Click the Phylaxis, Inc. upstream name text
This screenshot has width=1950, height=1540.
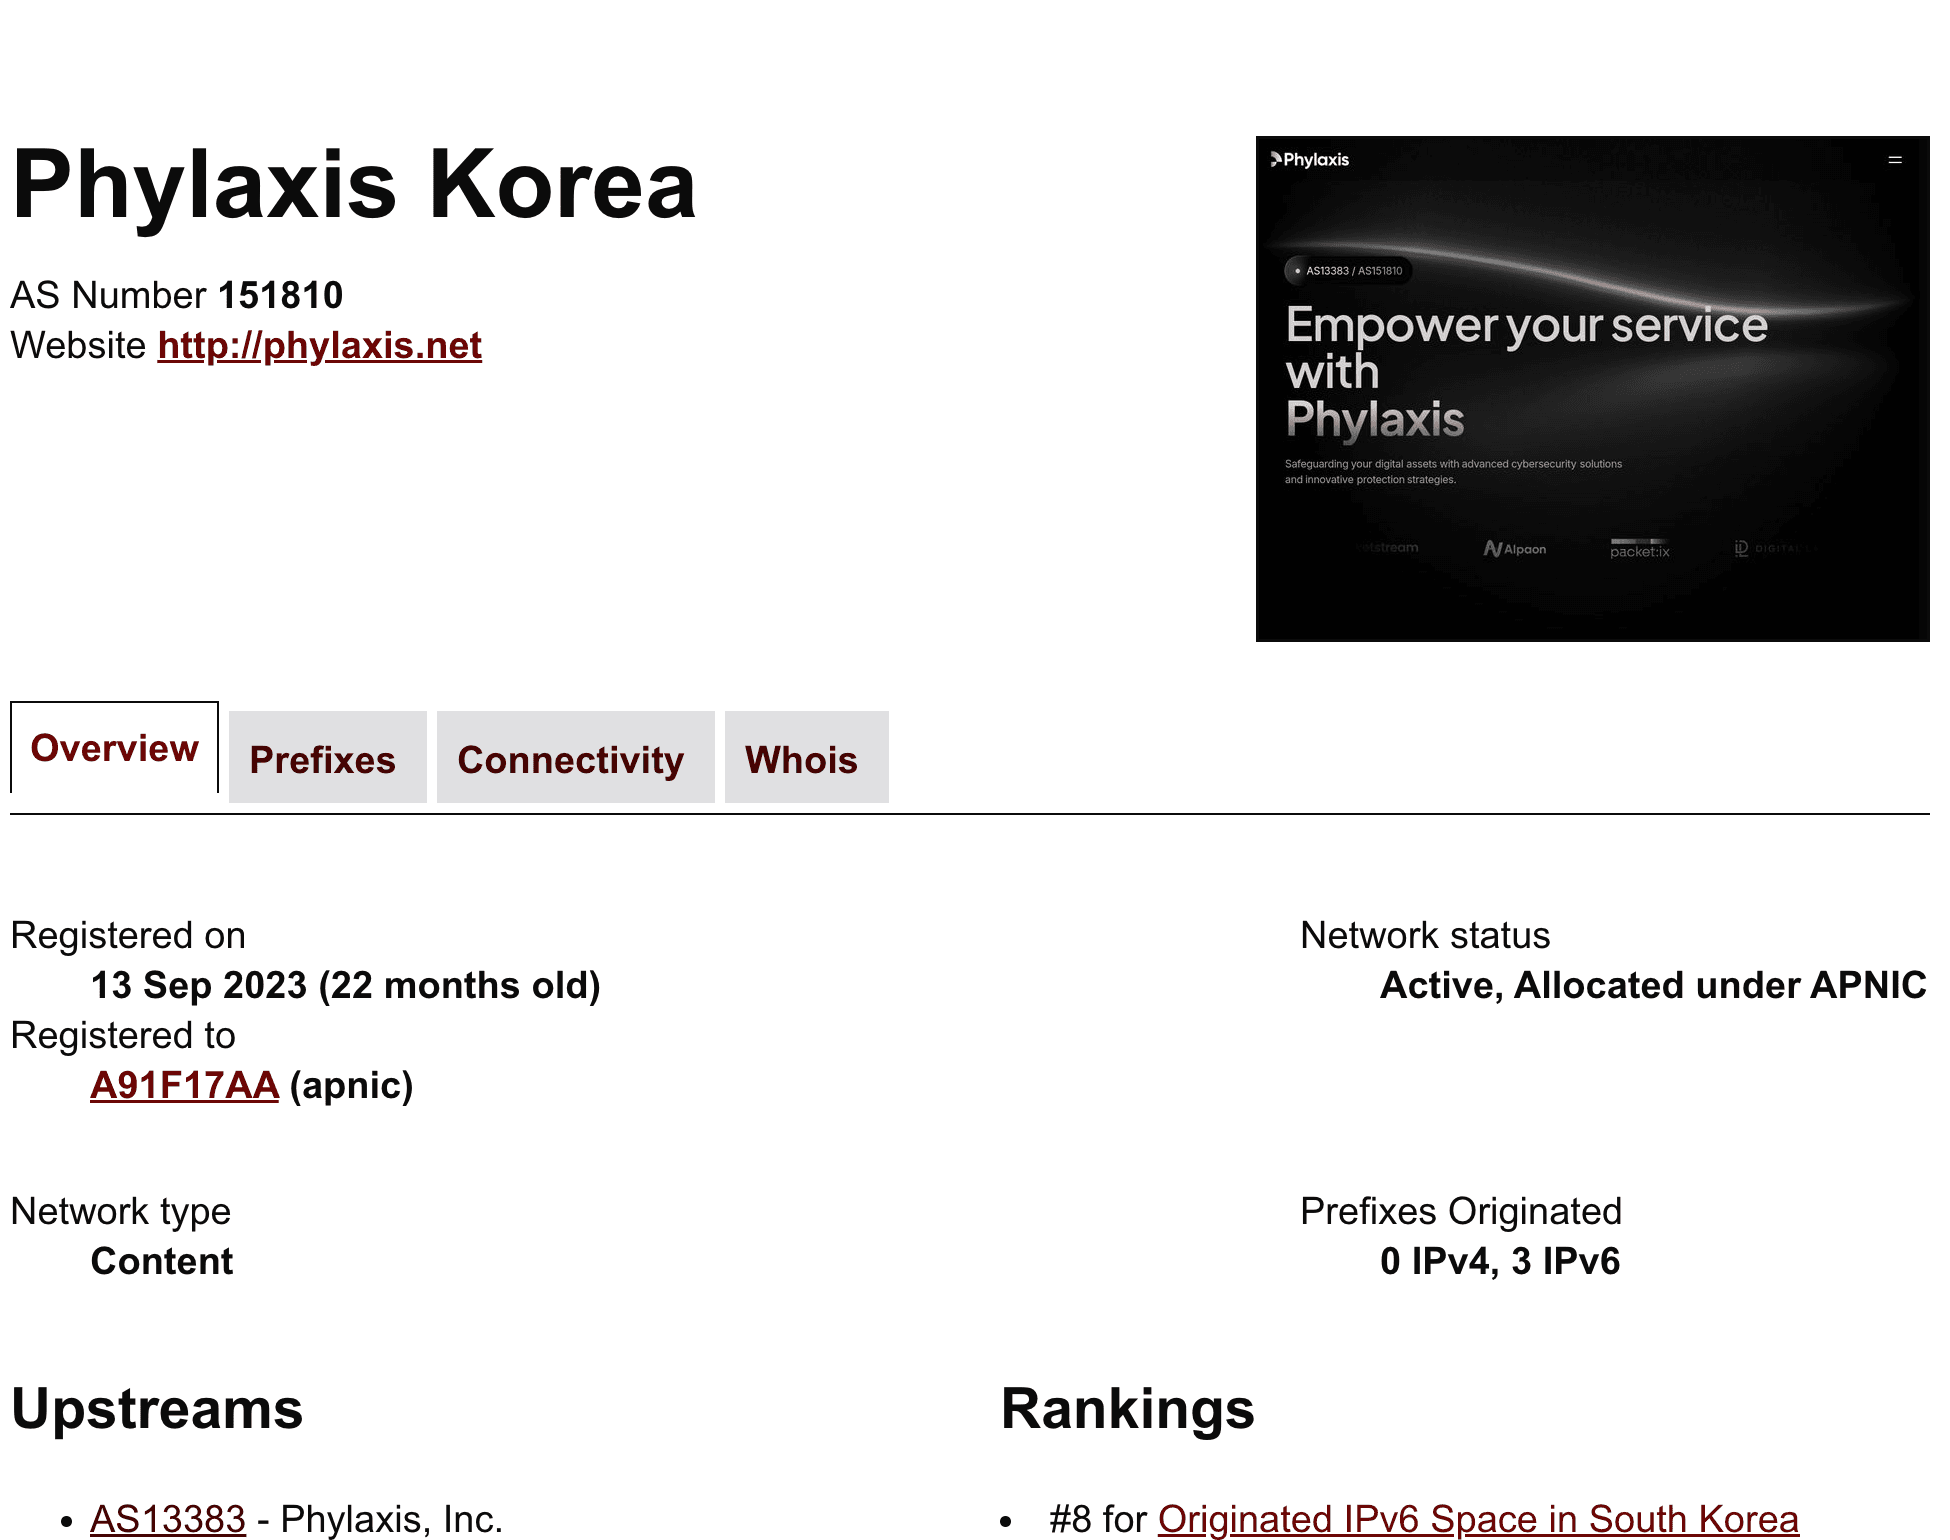pyautogui.click(x=391, y=1519)
